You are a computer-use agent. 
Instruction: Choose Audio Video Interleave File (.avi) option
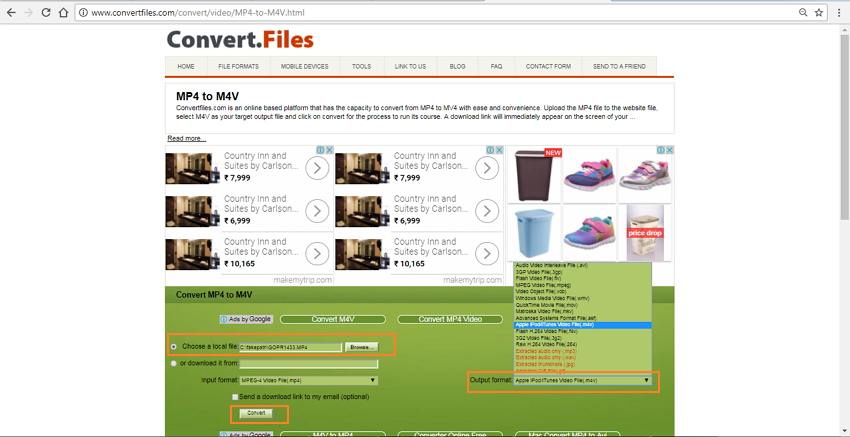coord(582,266)
